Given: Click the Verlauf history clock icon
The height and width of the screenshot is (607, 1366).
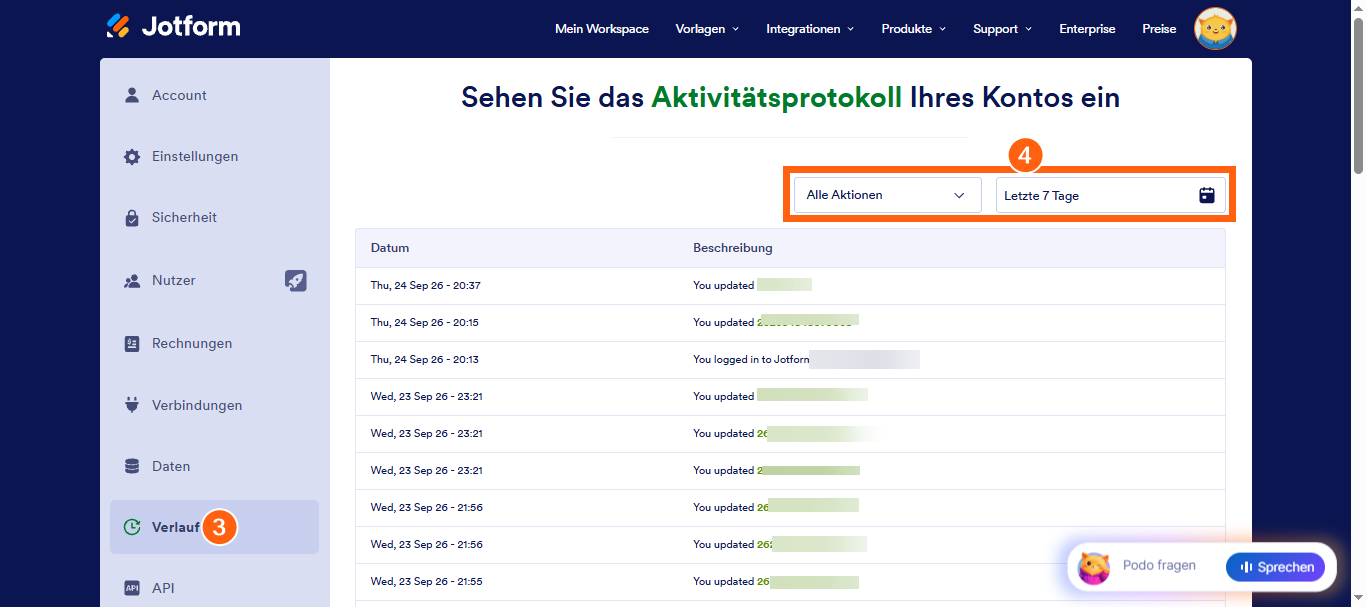Looking at the screenshot, I should coord(131,527).
